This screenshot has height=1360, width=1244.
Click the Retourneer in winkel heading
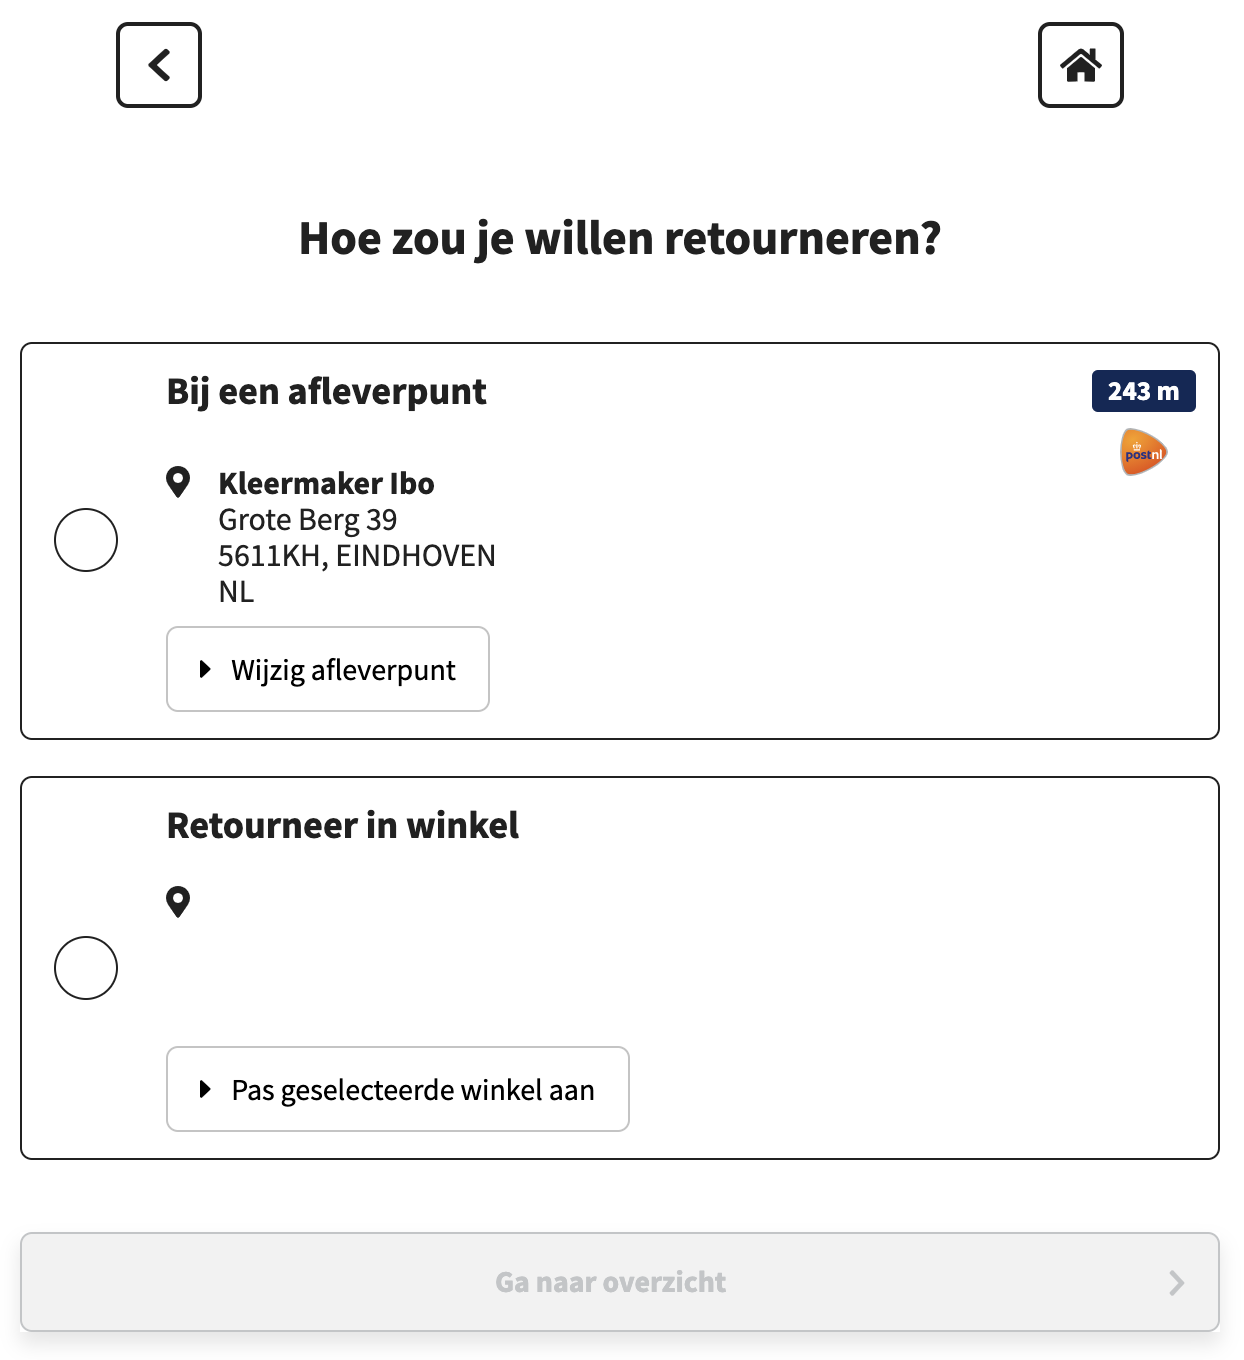(x=343, y=825)
